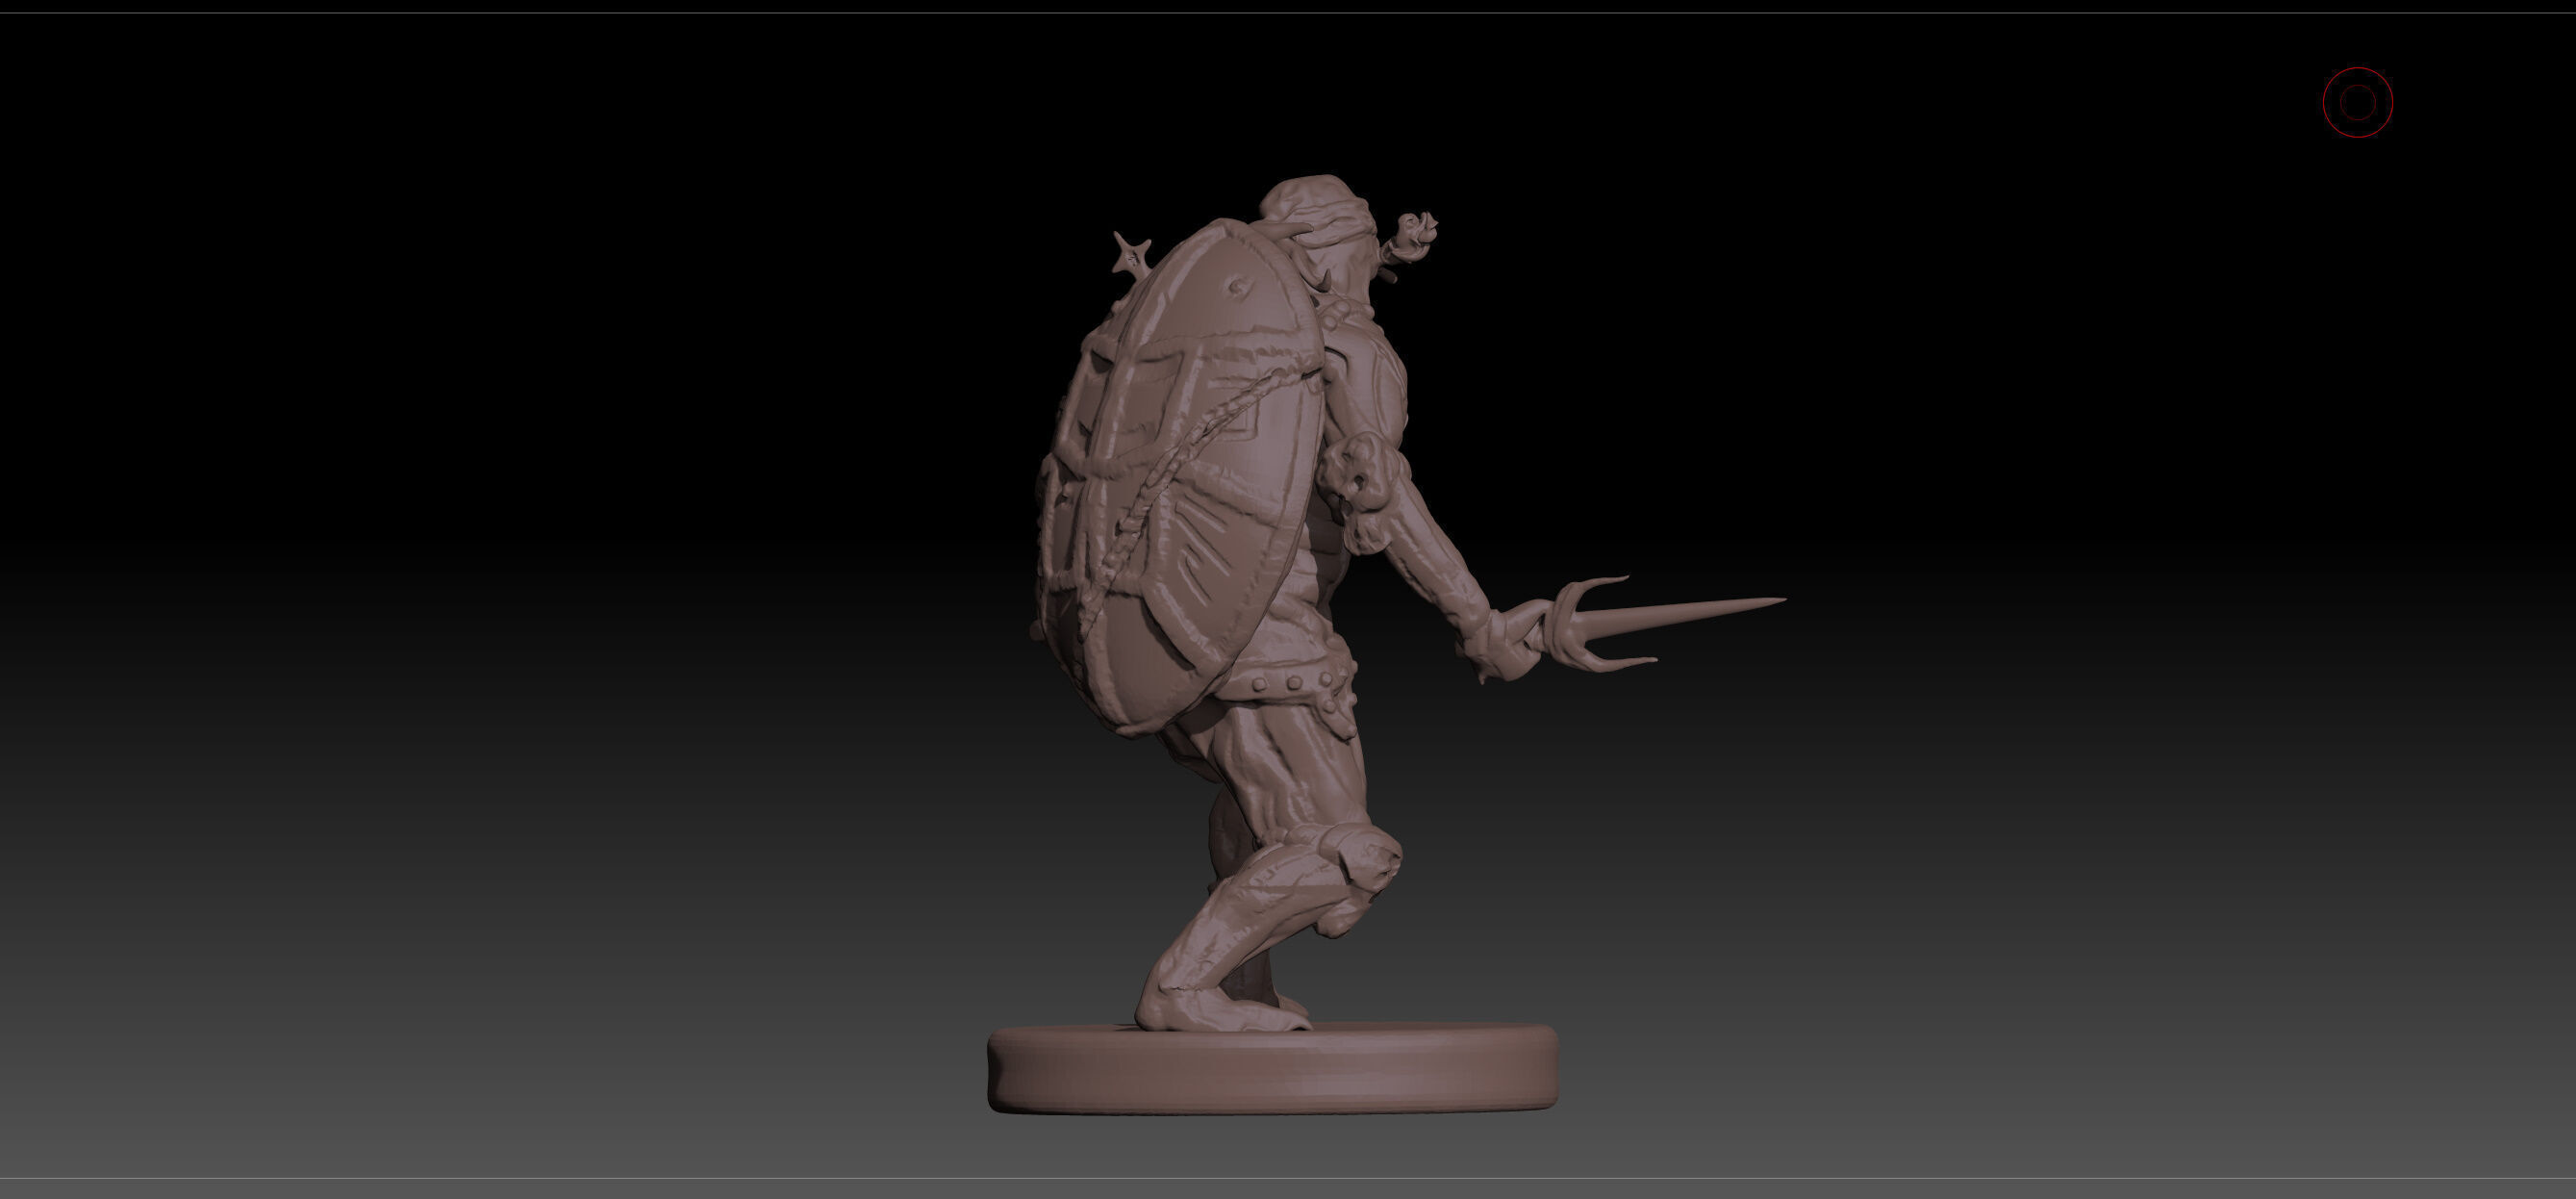The image size is (2576, 1199).
Task: Click the round base of the figurine
Action: coord(1272,1068)
